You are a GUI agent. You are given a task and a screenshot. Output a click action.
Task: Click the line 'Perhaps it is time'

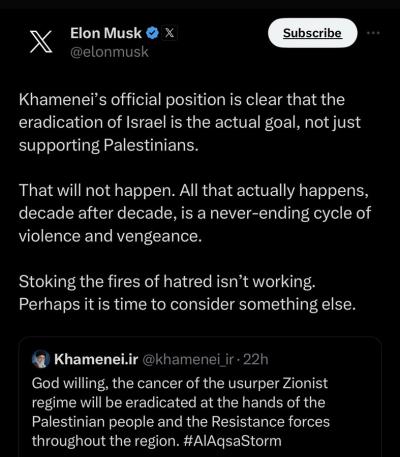coord(187,304)
